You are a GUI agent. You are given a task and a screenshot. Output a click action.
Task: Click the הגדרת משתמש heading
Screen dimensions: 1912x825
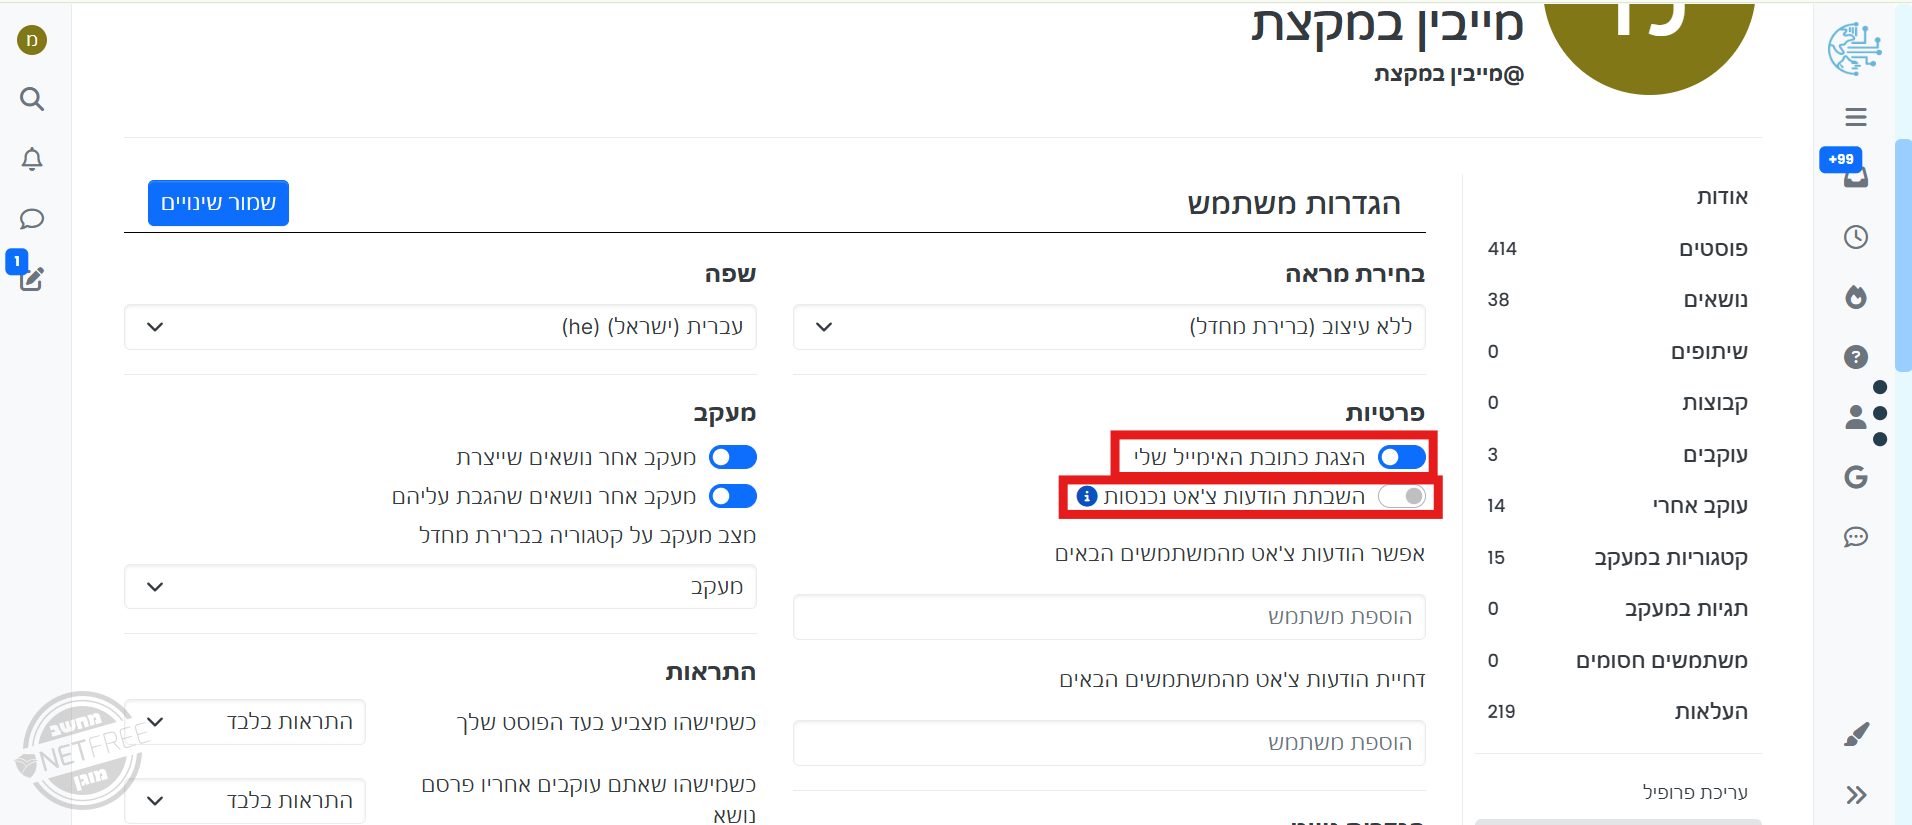[1294, 204]
